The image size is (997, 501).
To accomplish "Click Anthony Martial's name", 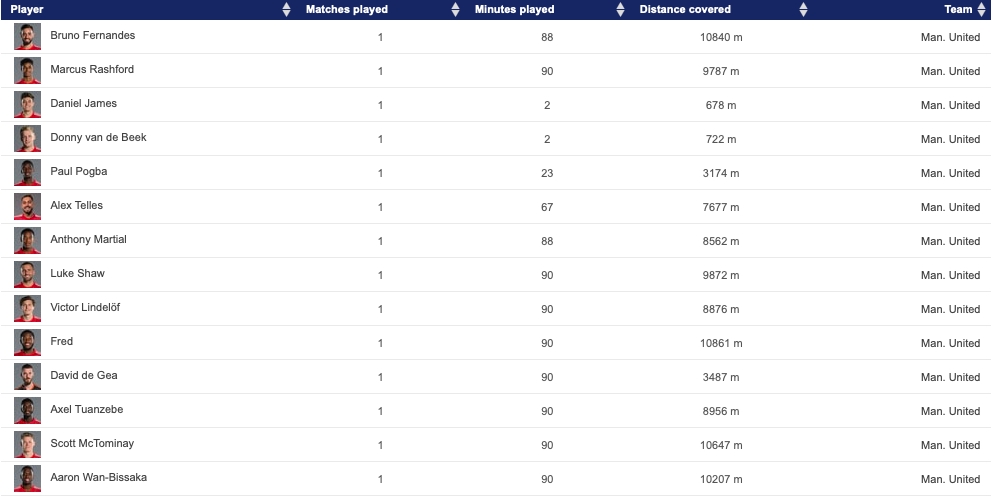I will [x=88, y=240].
